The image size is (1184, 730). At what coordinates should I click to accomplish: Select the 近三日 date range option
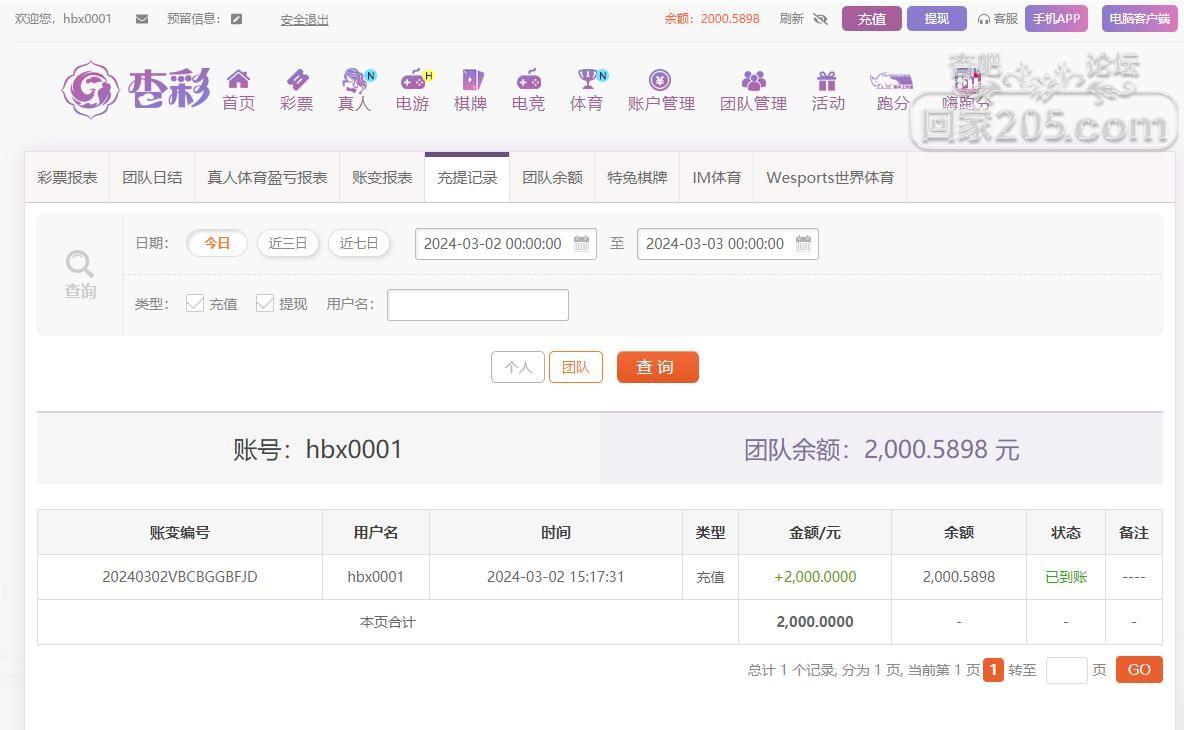(x=288, y=243)
